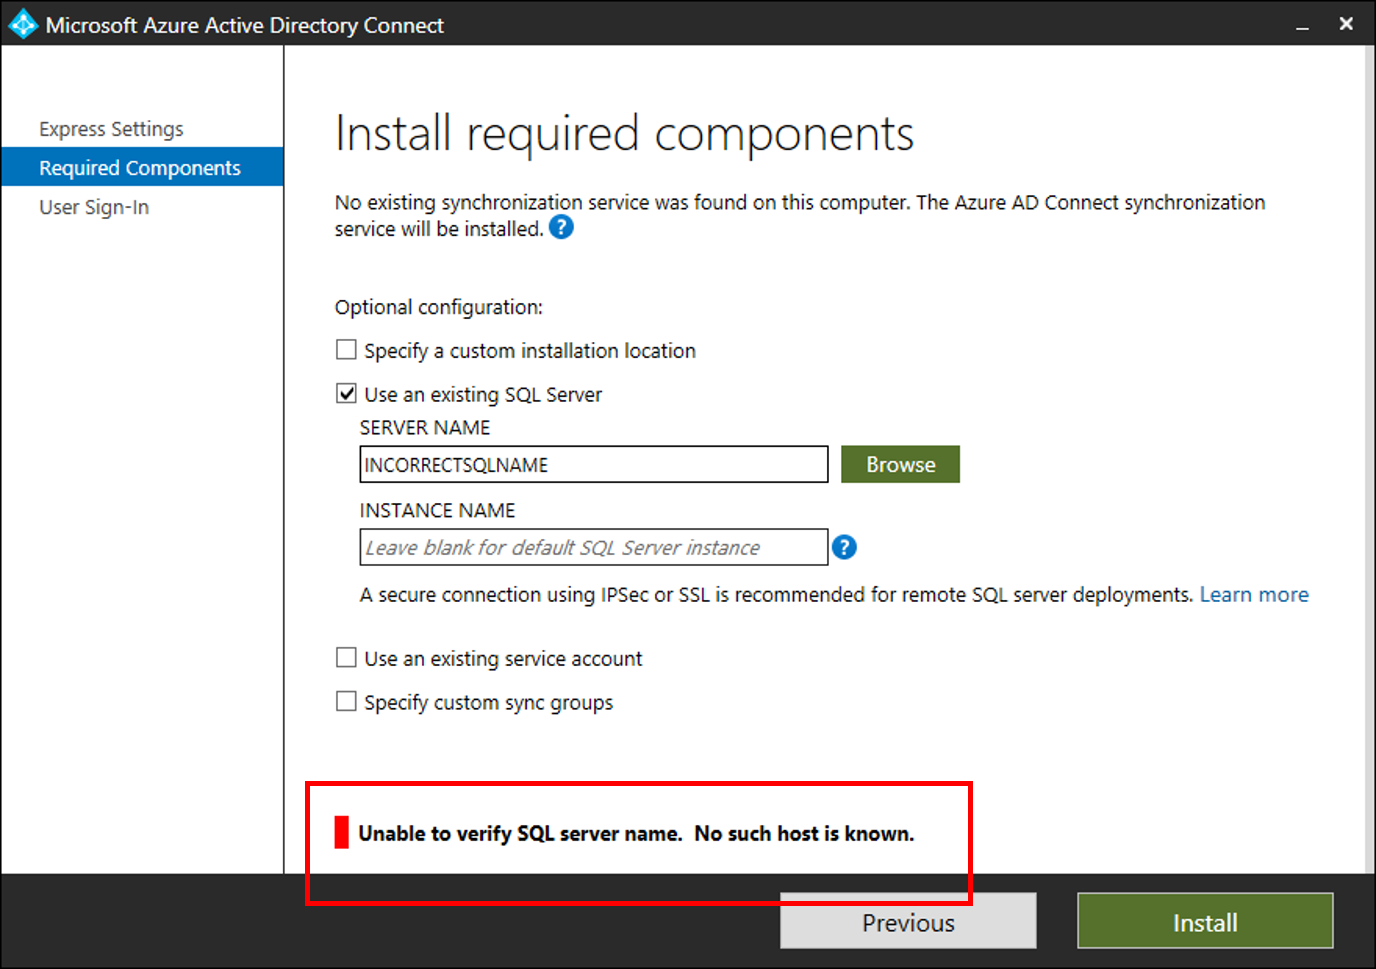Check Specify custom sync groups option
The image size is (1376, 969).
pyautogui.click(x=346, y=702)
